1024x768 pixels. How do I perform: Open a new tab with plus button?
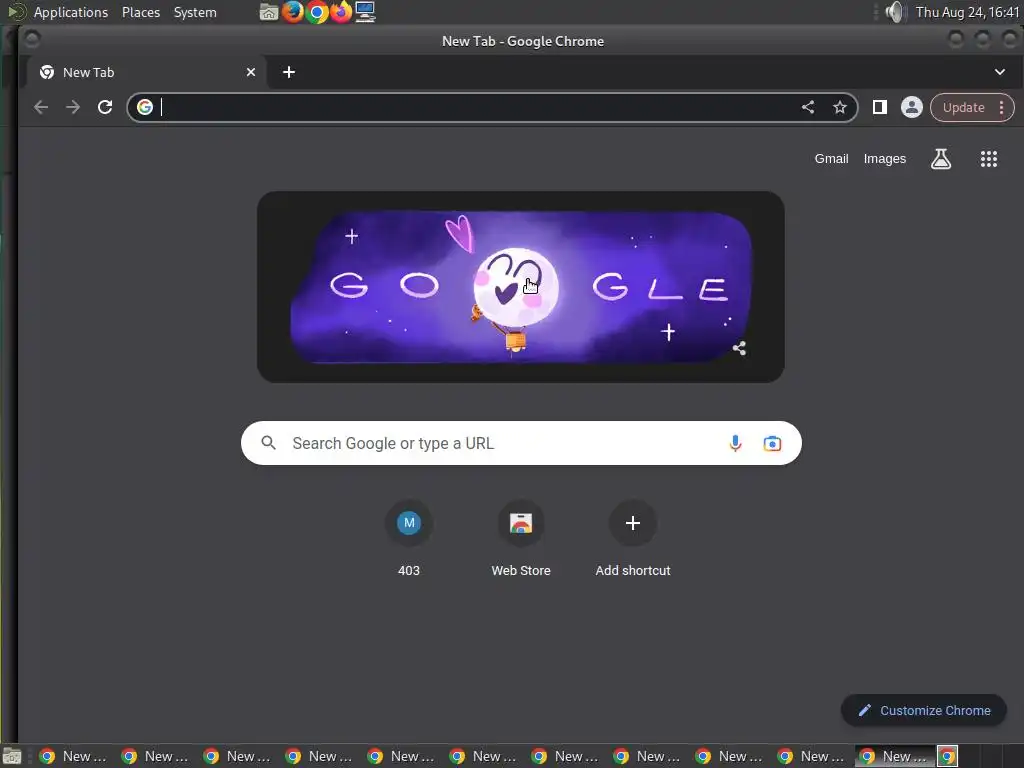point(289,72)
